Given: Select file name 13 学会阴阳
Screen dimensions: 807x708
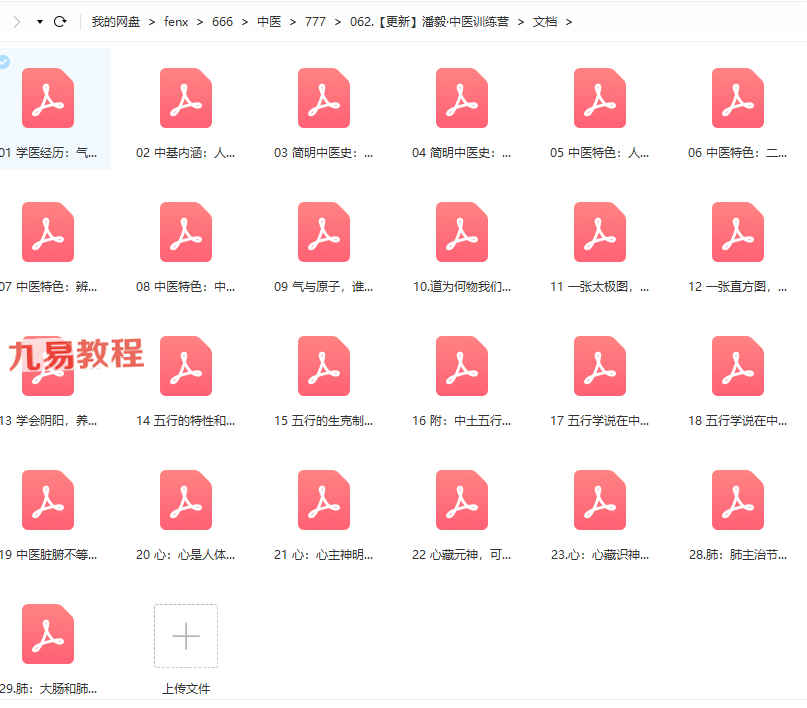Looking at the screenshot, I should click(48, 421).
